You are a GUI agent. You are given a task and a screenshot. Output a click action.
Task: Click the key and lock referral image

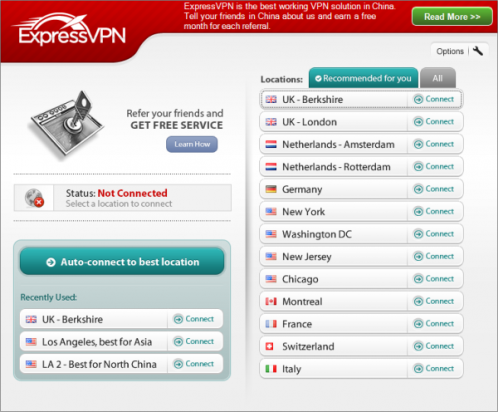tap(67, 125)
